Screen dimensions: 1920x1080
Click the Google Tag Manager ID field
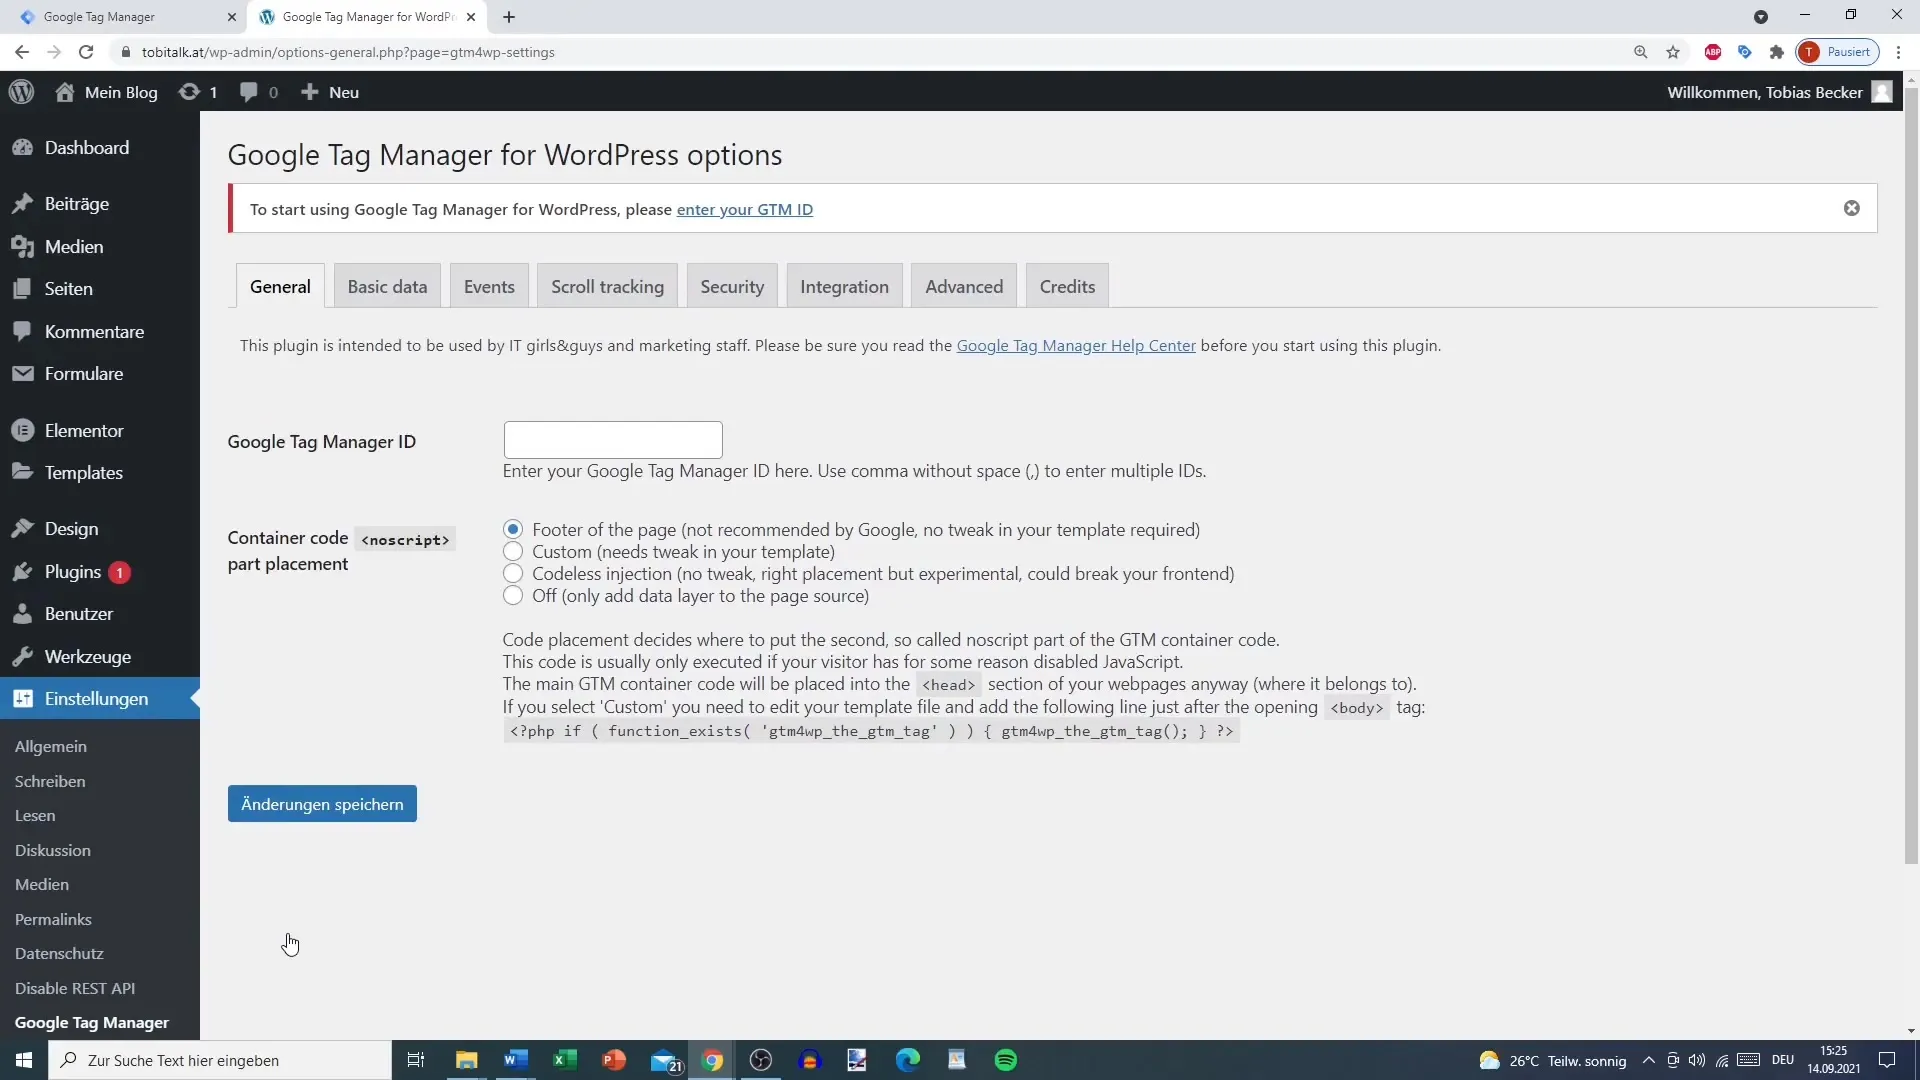pos(613,440)
